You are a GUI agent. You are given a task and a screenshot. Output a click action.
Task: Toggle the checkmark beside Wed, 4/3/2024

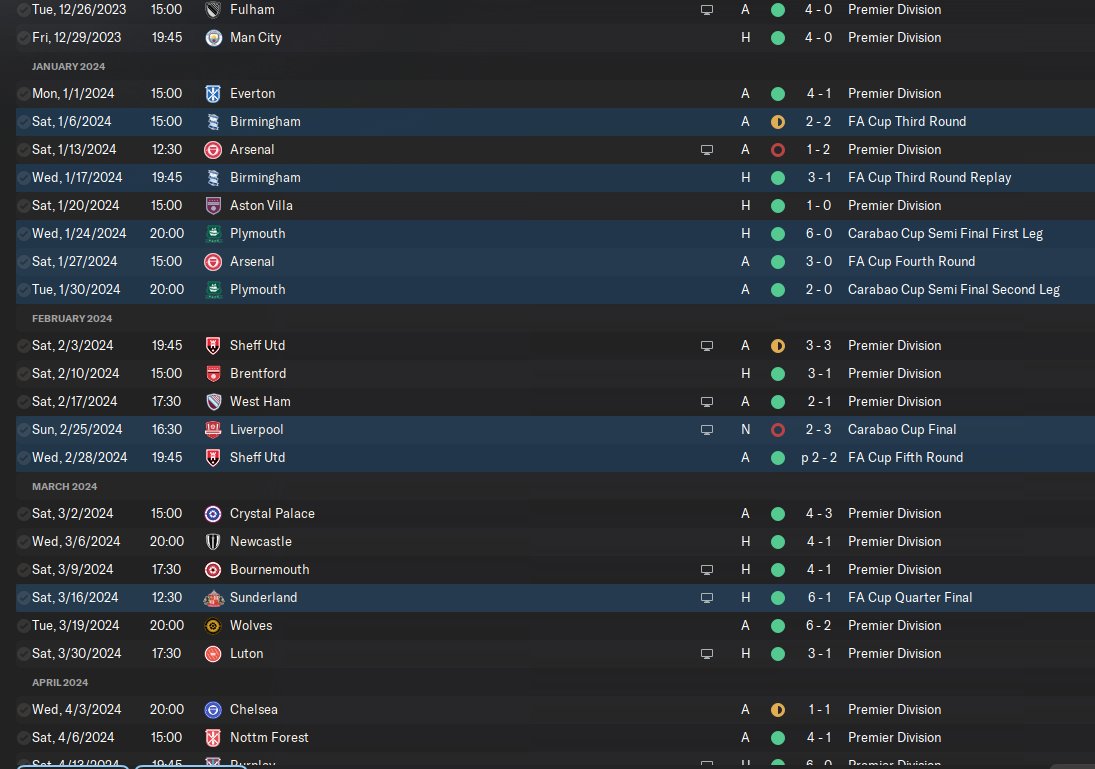23,710
